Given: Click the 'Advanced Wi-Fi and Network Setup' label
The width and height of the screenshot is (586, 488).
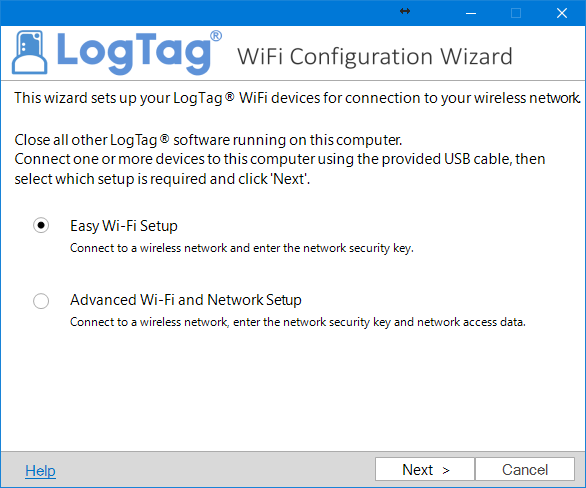Looking at the screenshot, I should coord(186,300).
